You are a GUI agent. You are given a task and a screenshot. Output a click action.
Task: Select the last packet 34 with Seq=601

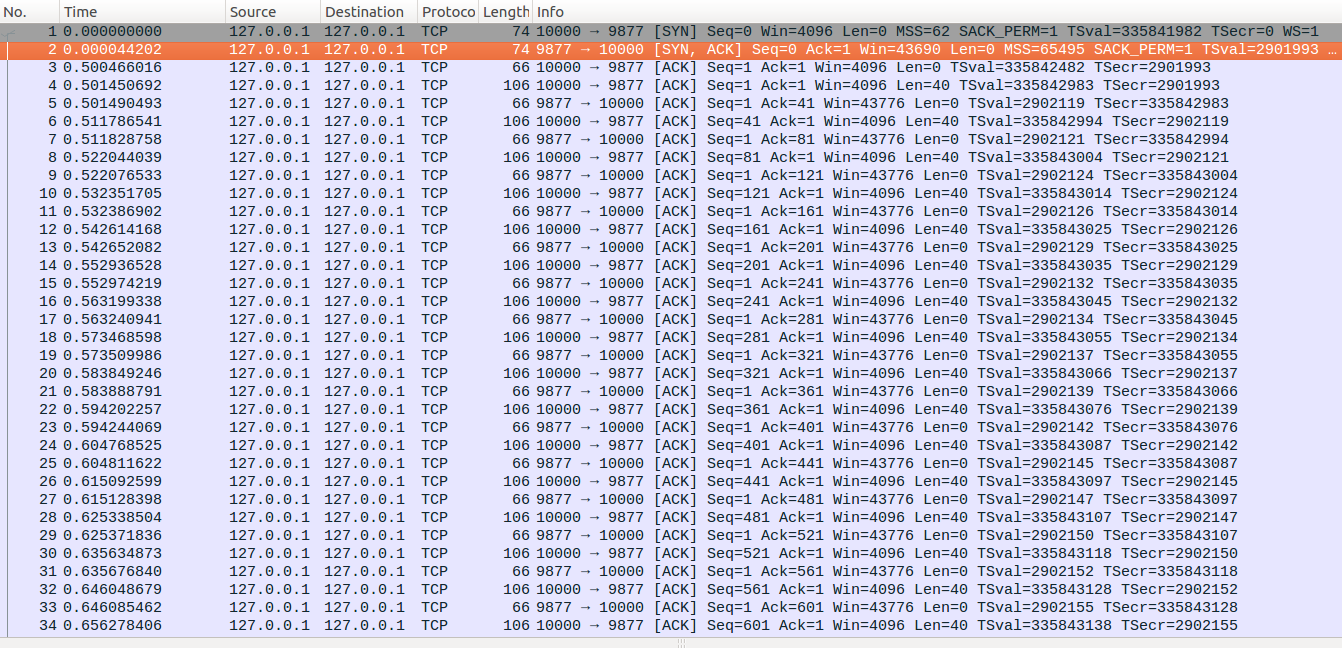(x=671, y=625)
